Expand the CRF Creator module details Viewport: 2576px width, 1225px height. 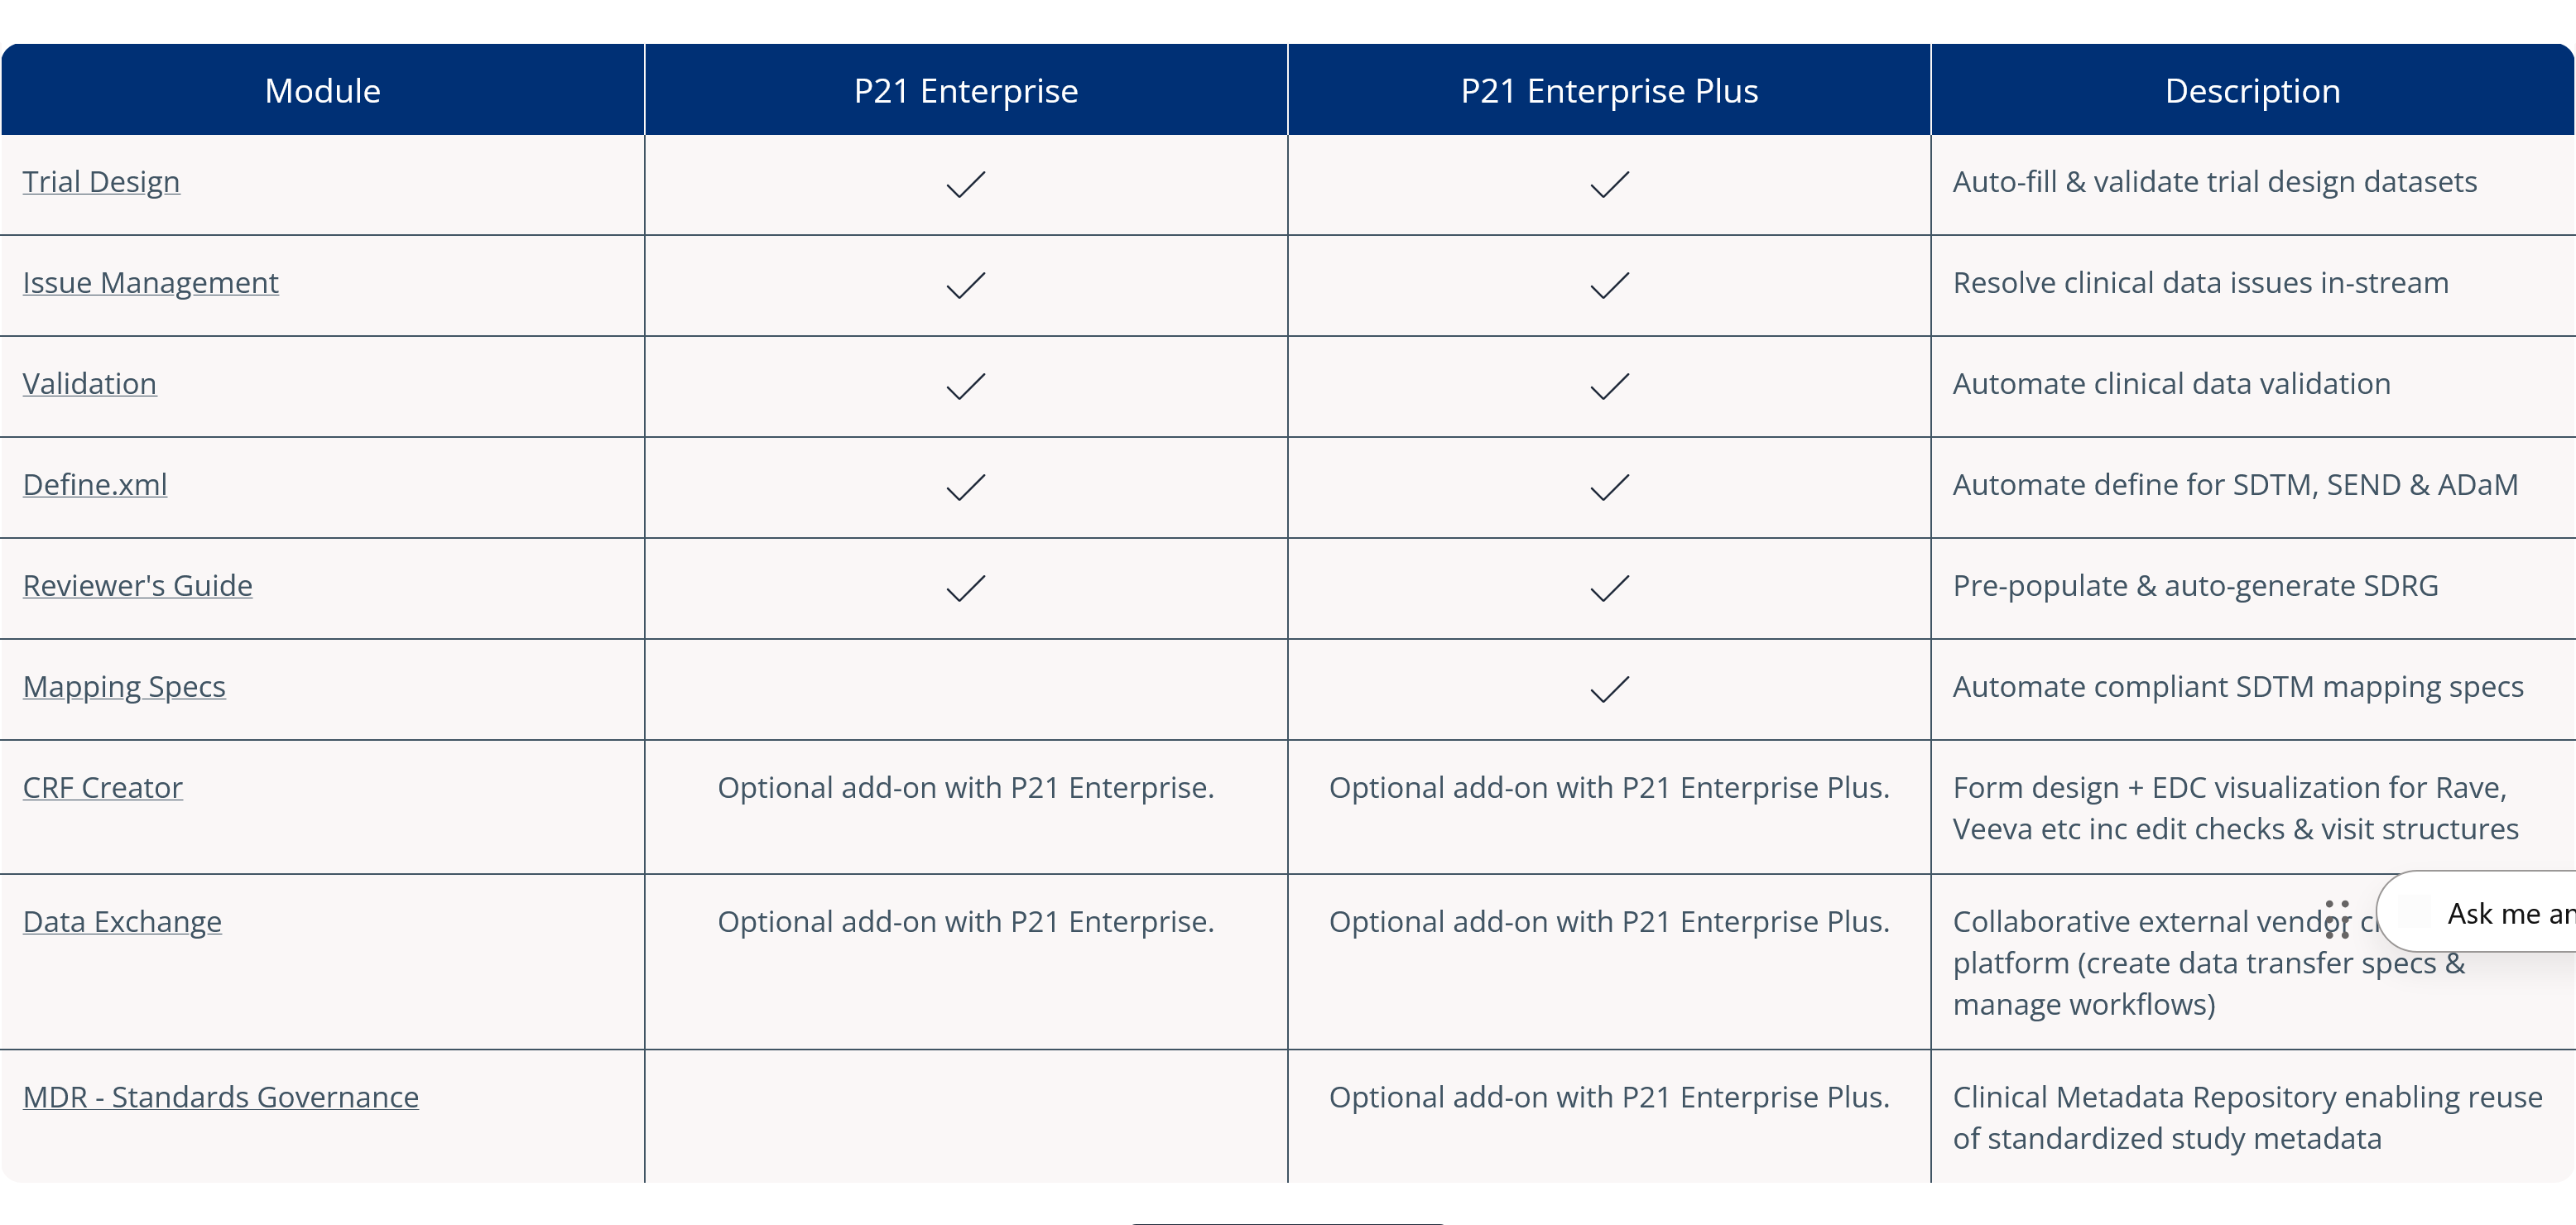point(102,787)
